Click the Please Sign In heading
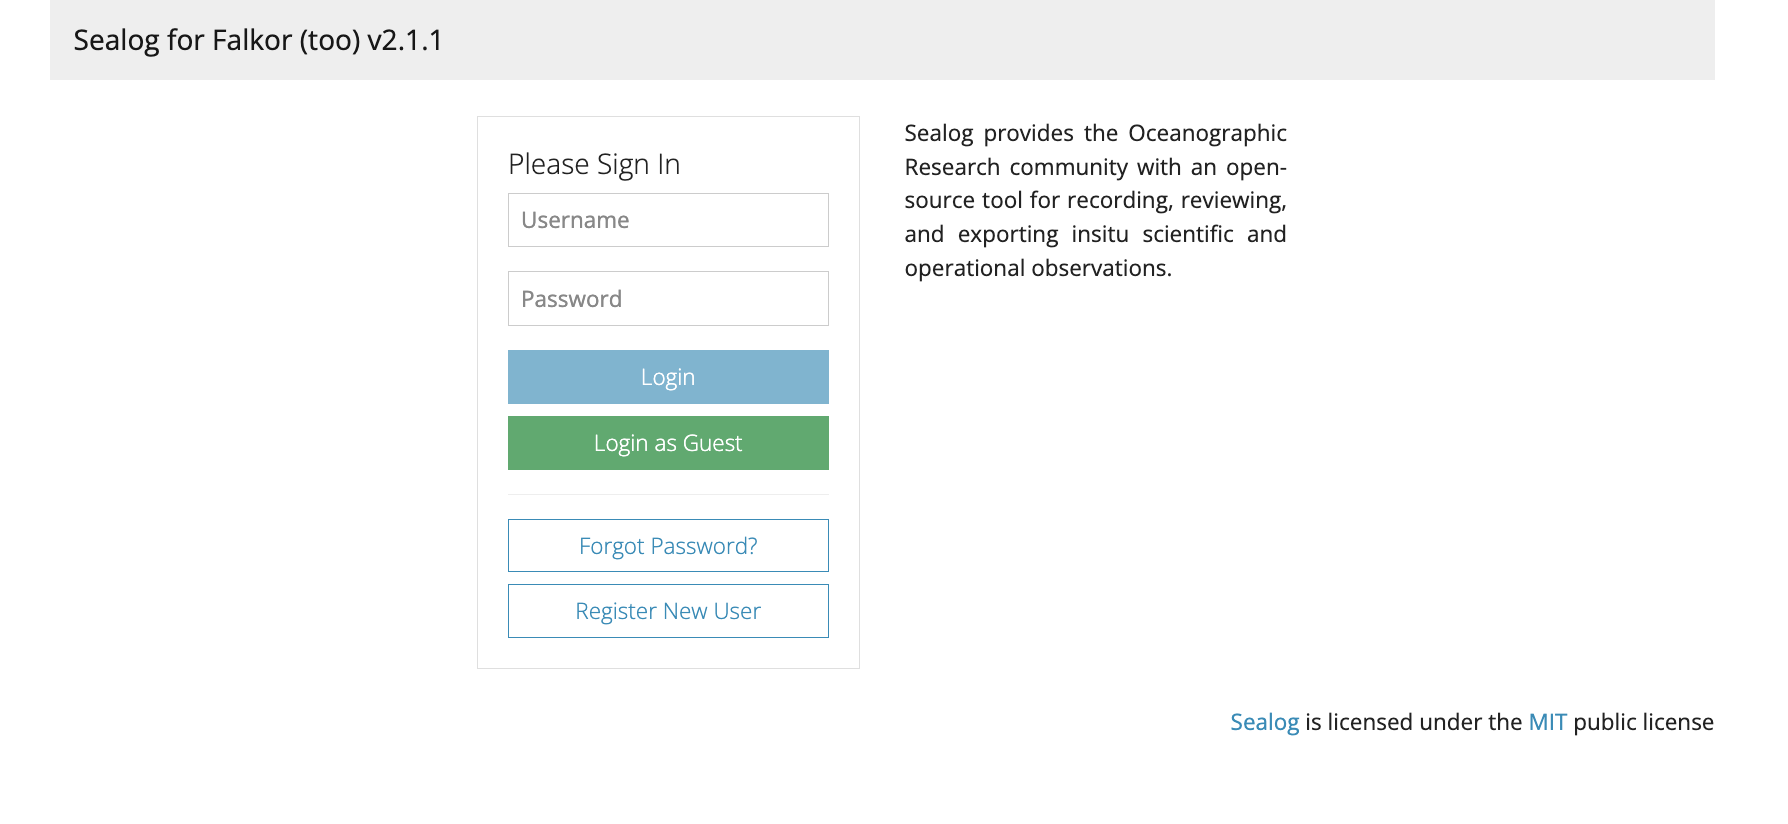This screenshot has height=824, width=1788. click(x=594, y=164)
